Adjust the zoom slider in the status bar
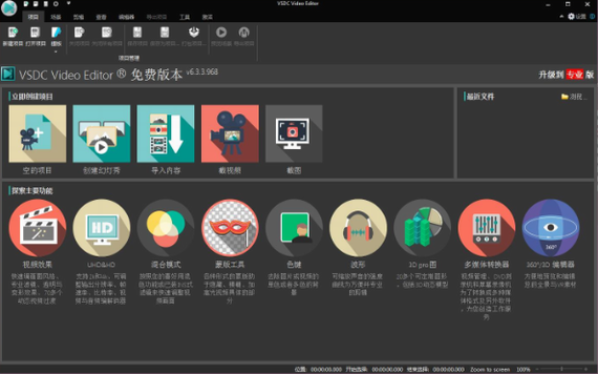This screenshot has height=375, width=599. pyautogui.click(x=562, y=369)
